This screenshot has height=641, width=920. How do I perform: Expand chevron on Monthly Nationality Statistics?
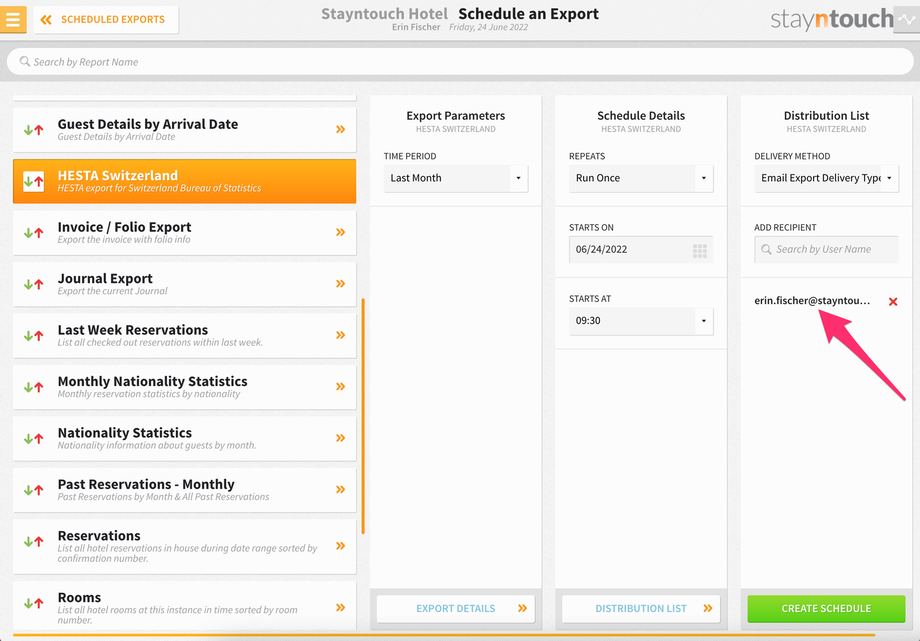(340, 386)
